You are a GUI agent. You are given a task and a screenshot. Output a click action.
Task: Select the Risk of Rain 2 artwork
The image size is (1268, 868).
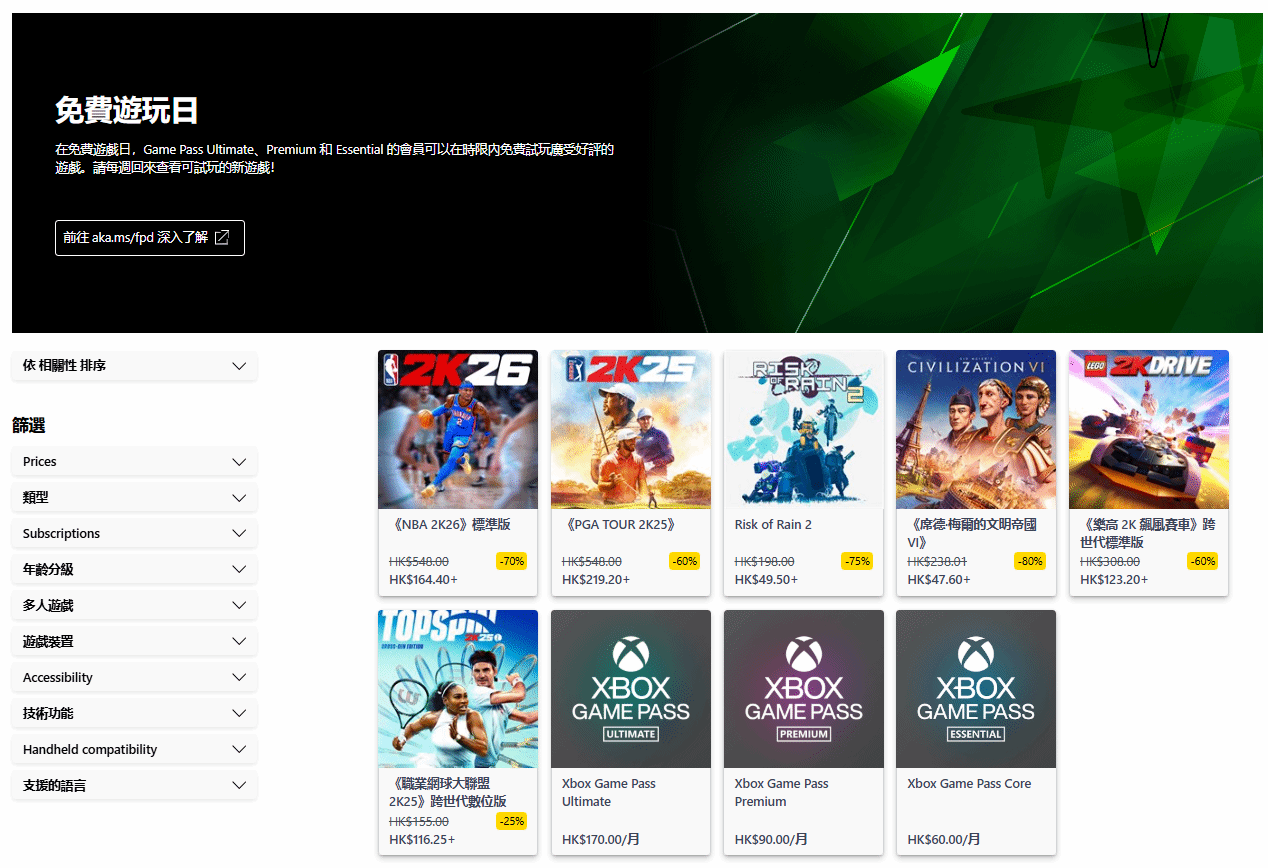coord(804,430)
